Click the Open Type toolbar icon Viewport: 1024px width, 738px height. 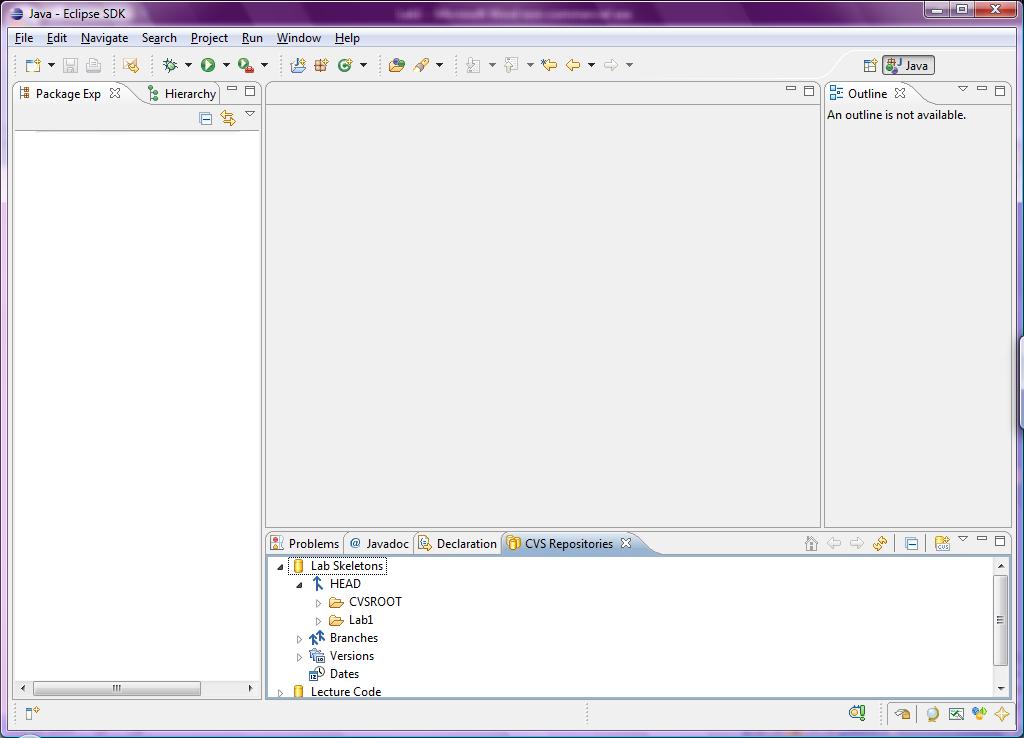(397, 65)
